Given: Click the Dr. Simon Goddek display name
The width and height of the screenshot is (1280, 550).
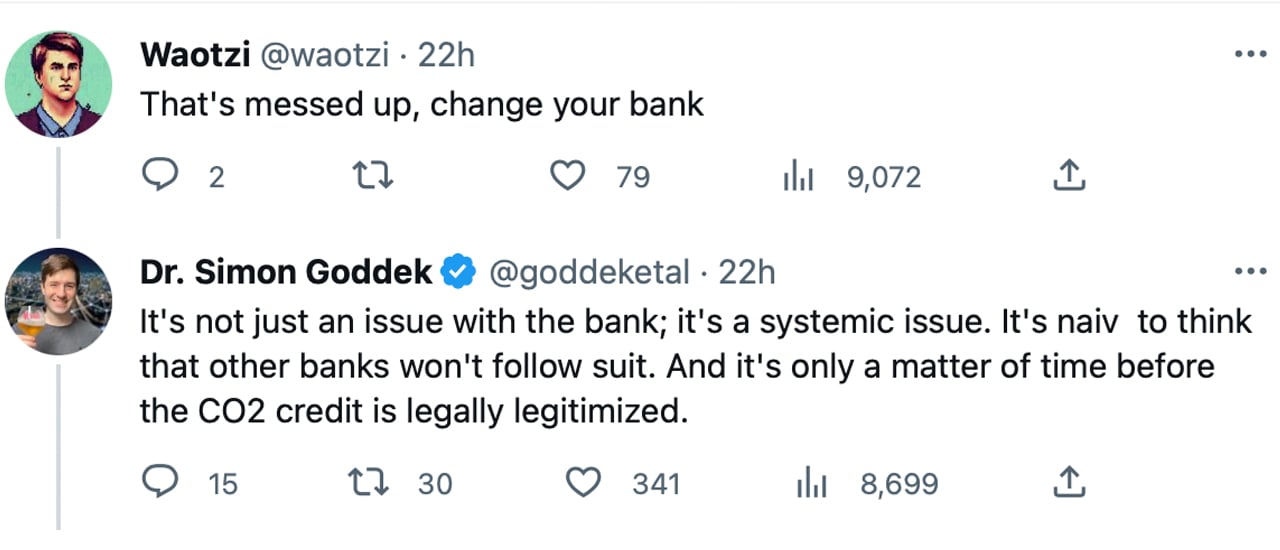Looking at the screenshot, I should coord(287,272).
